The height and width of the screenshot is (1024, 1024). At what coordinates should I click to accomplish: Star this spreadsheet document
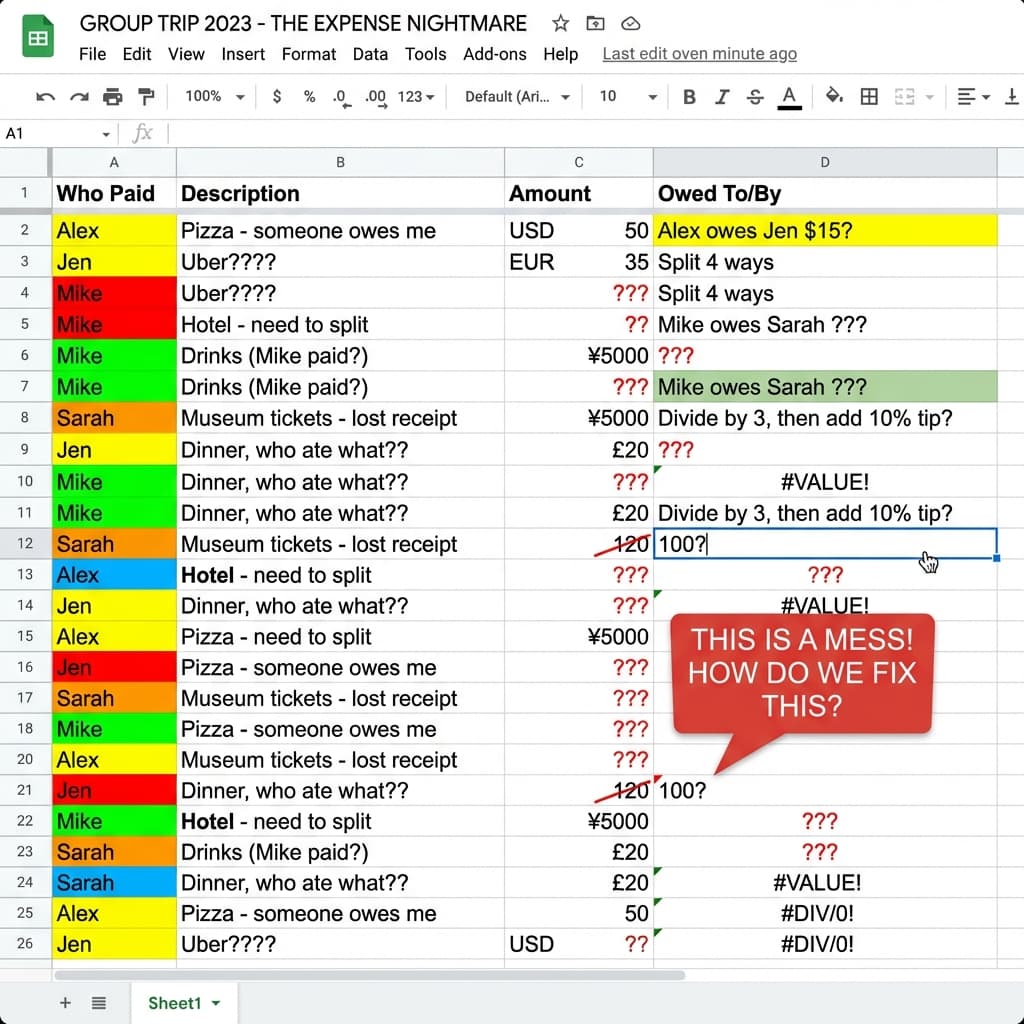pyautogui.click(x=561, y=24)
